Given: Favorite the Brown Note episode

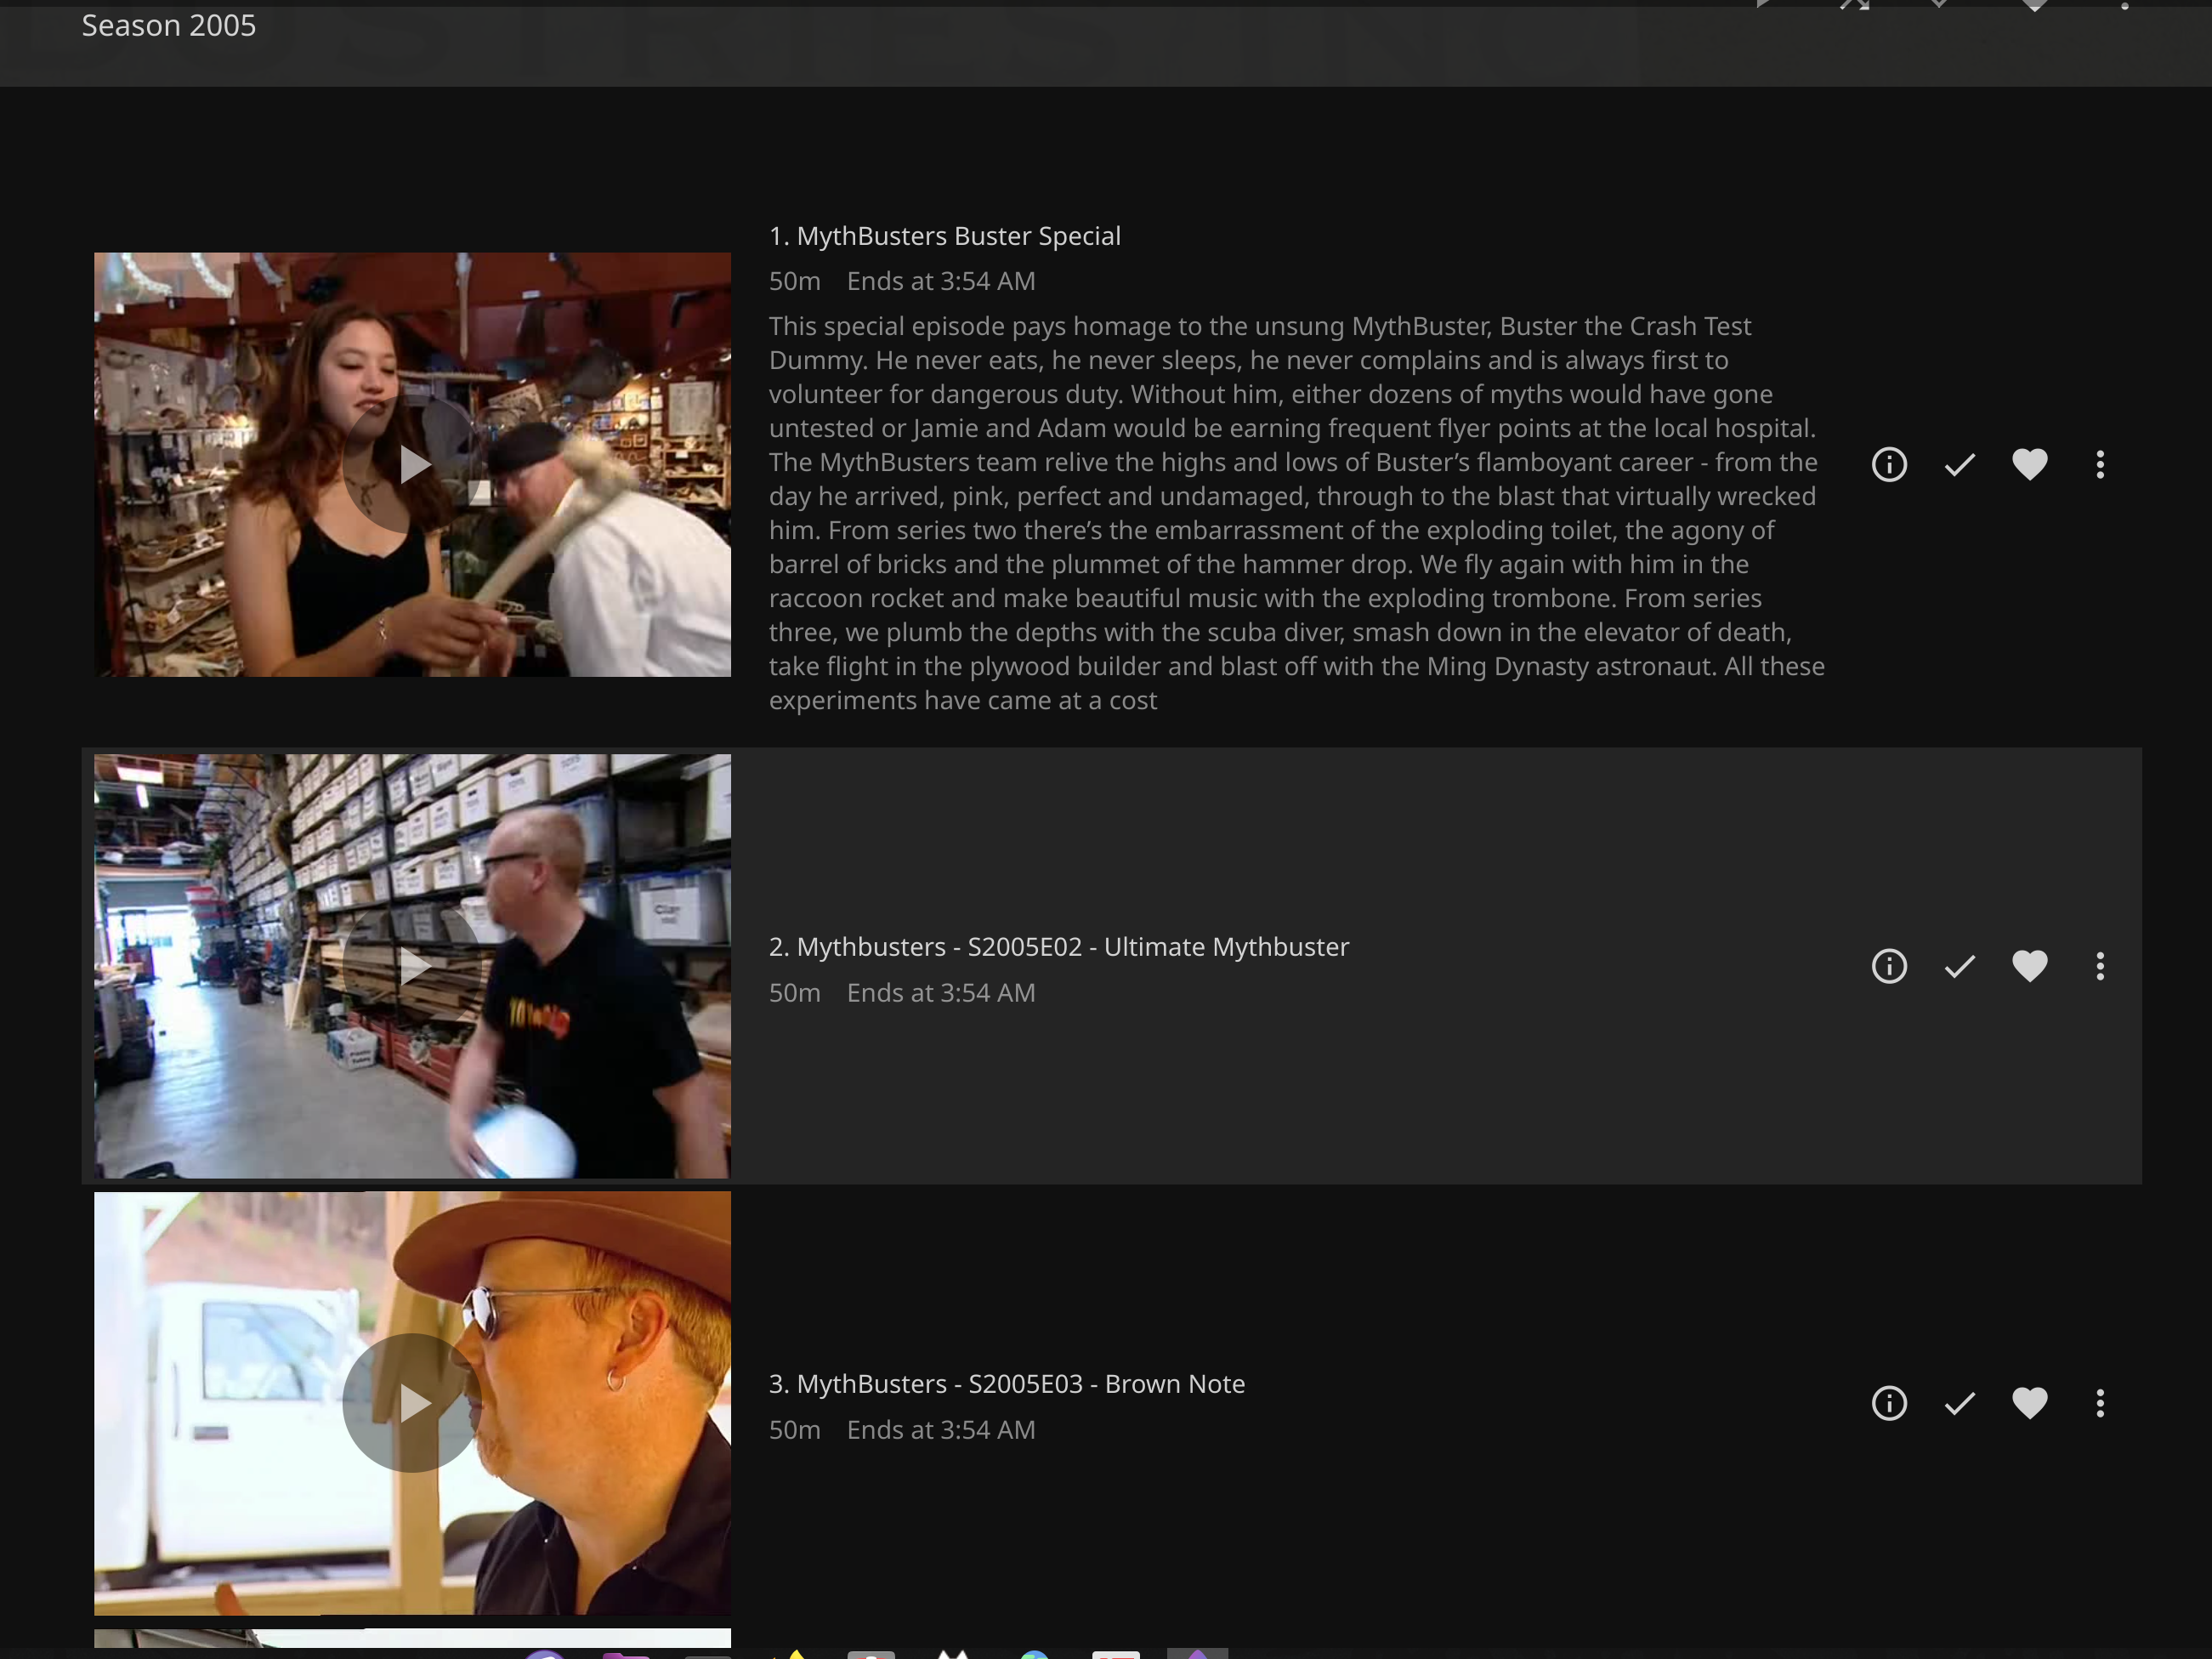Looking at the screenshot, I should pyautogui.click(x=2029, y=1403).
